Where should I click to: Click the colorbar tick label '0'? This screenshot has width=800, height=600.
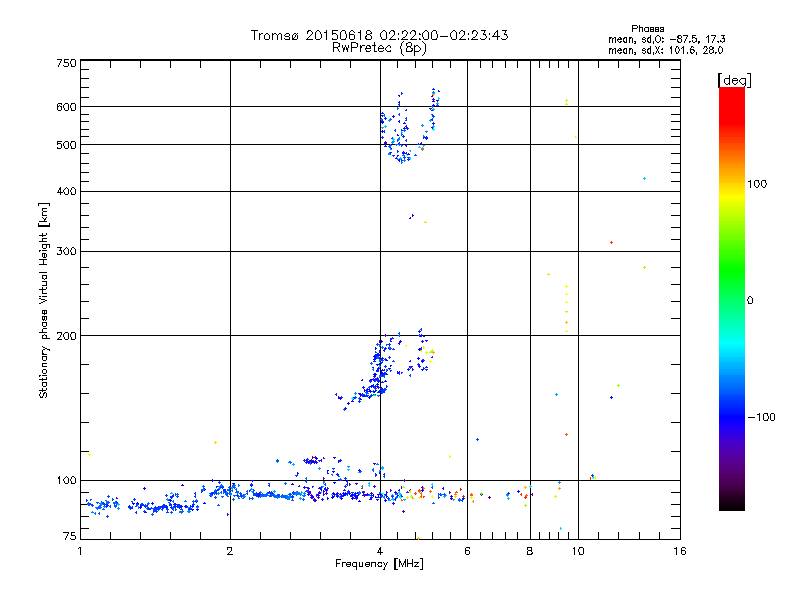click(749, 301)
